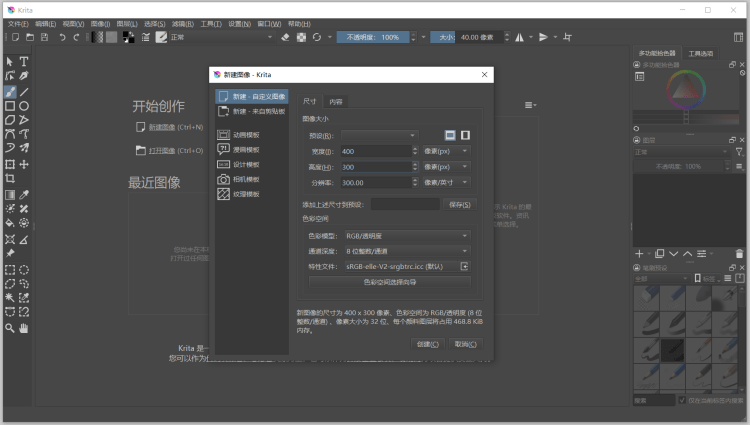Select the Text tool in toolbox

tap(24, 62)
